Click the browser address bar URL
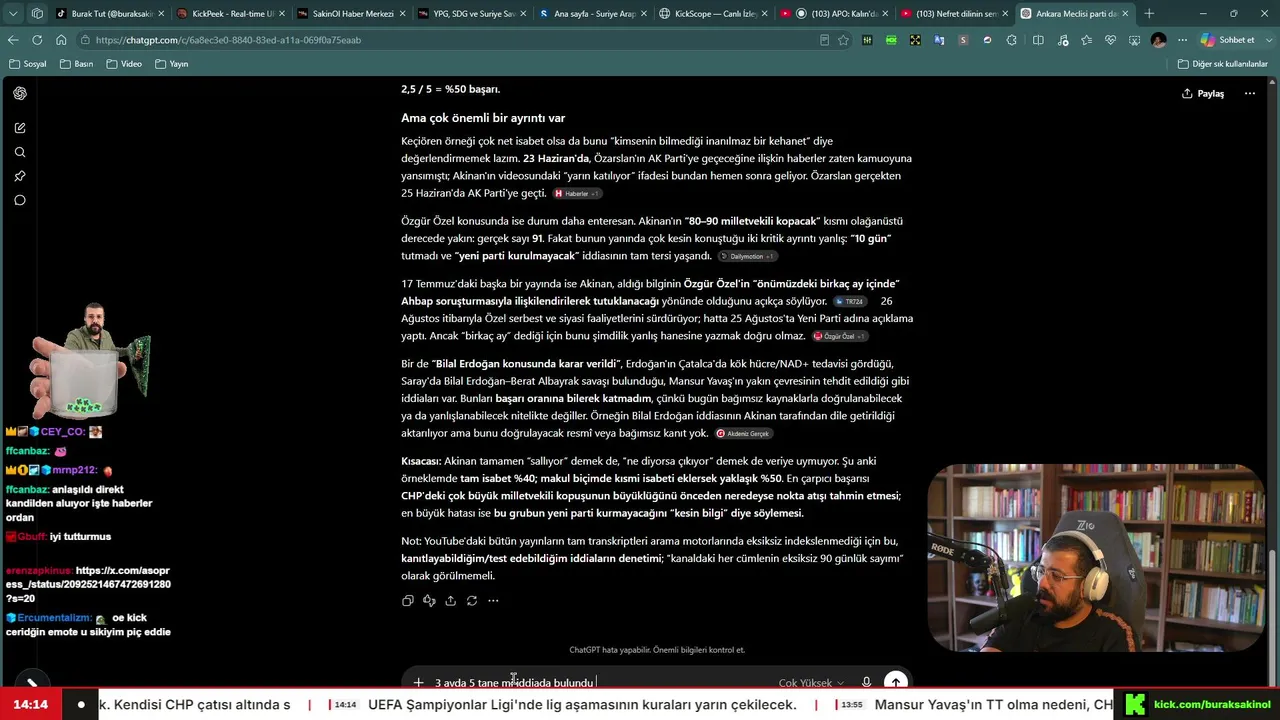This screenshot has width=1280, height=720. [229, 40]
